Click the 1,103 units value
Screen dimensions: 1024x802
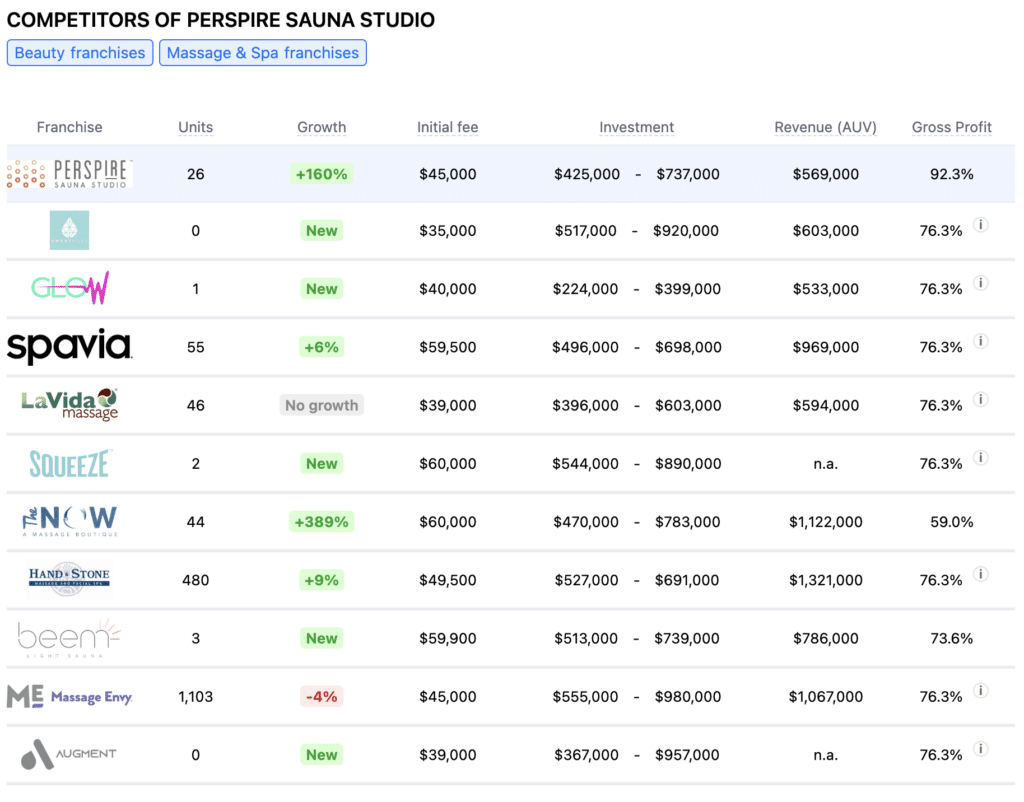click(195, 697)
